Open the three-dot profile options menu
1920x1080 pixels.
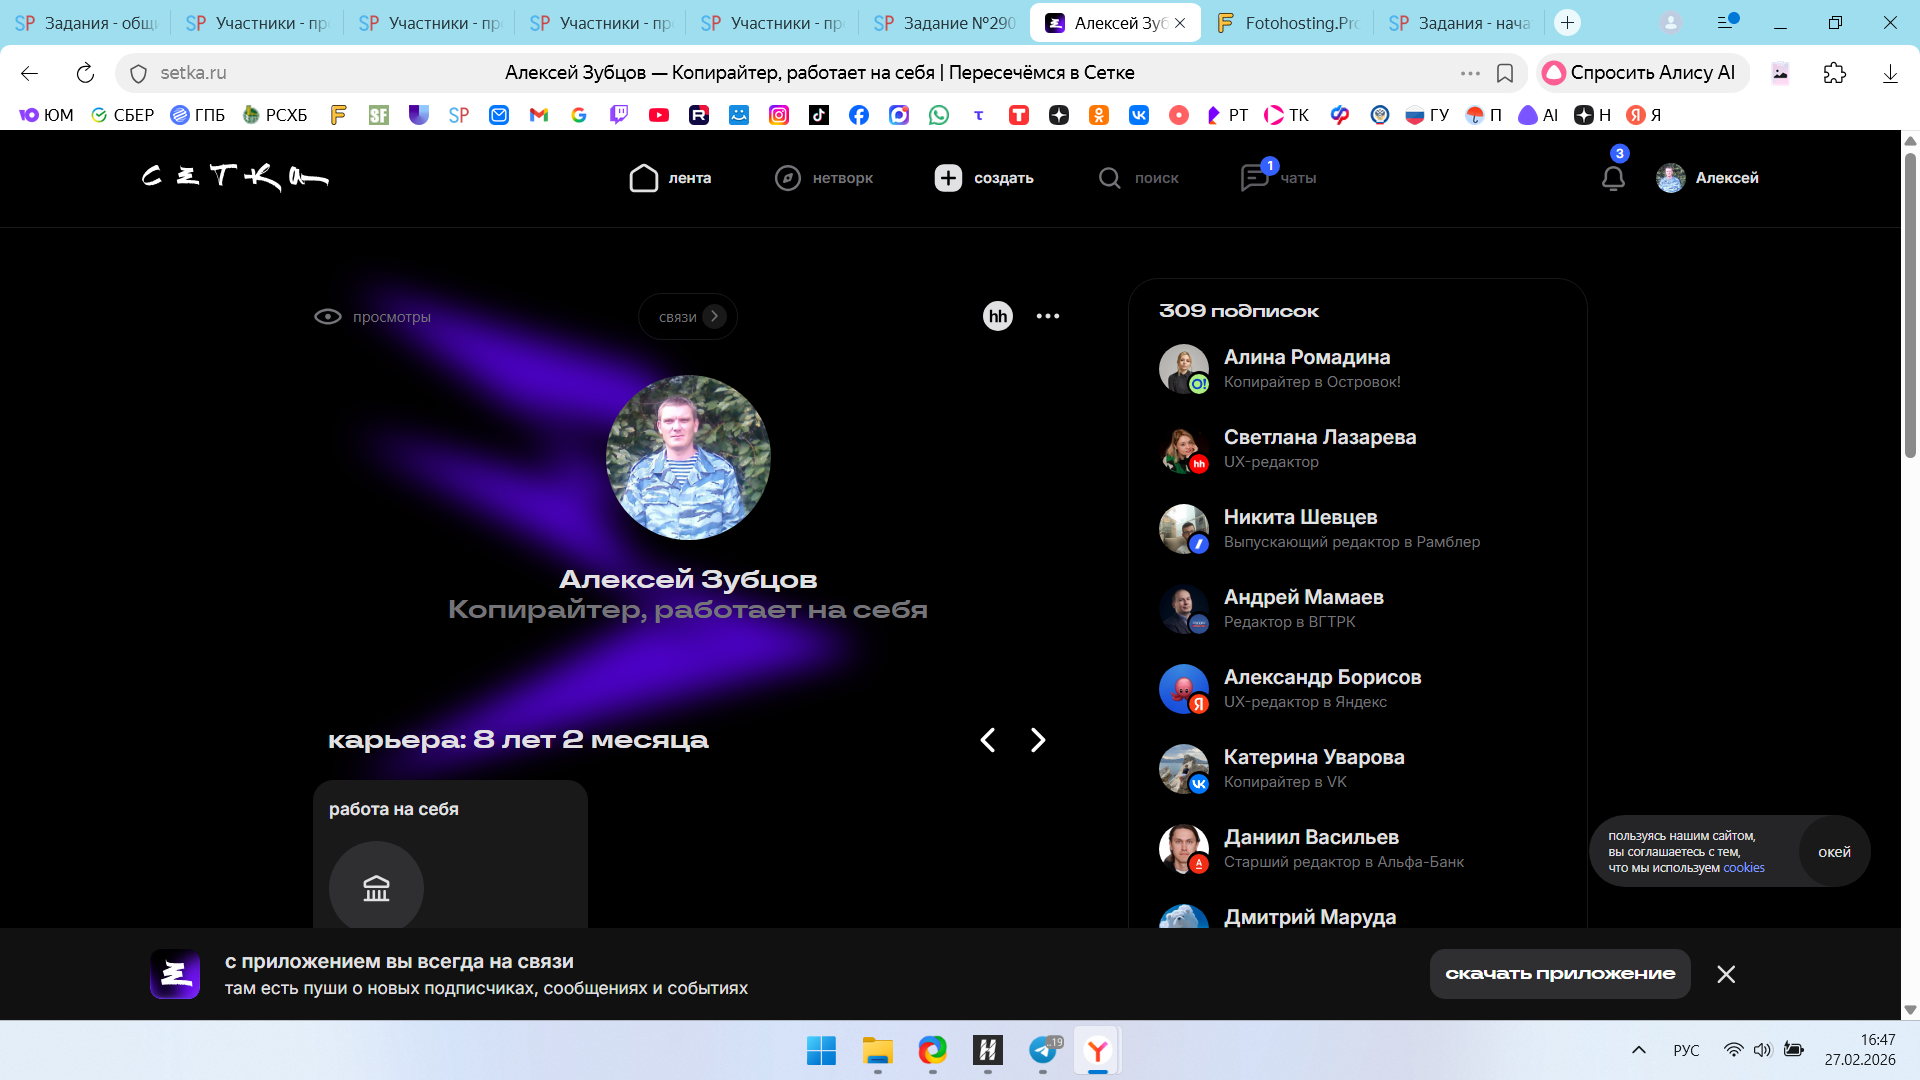[x=1047, y=316]
